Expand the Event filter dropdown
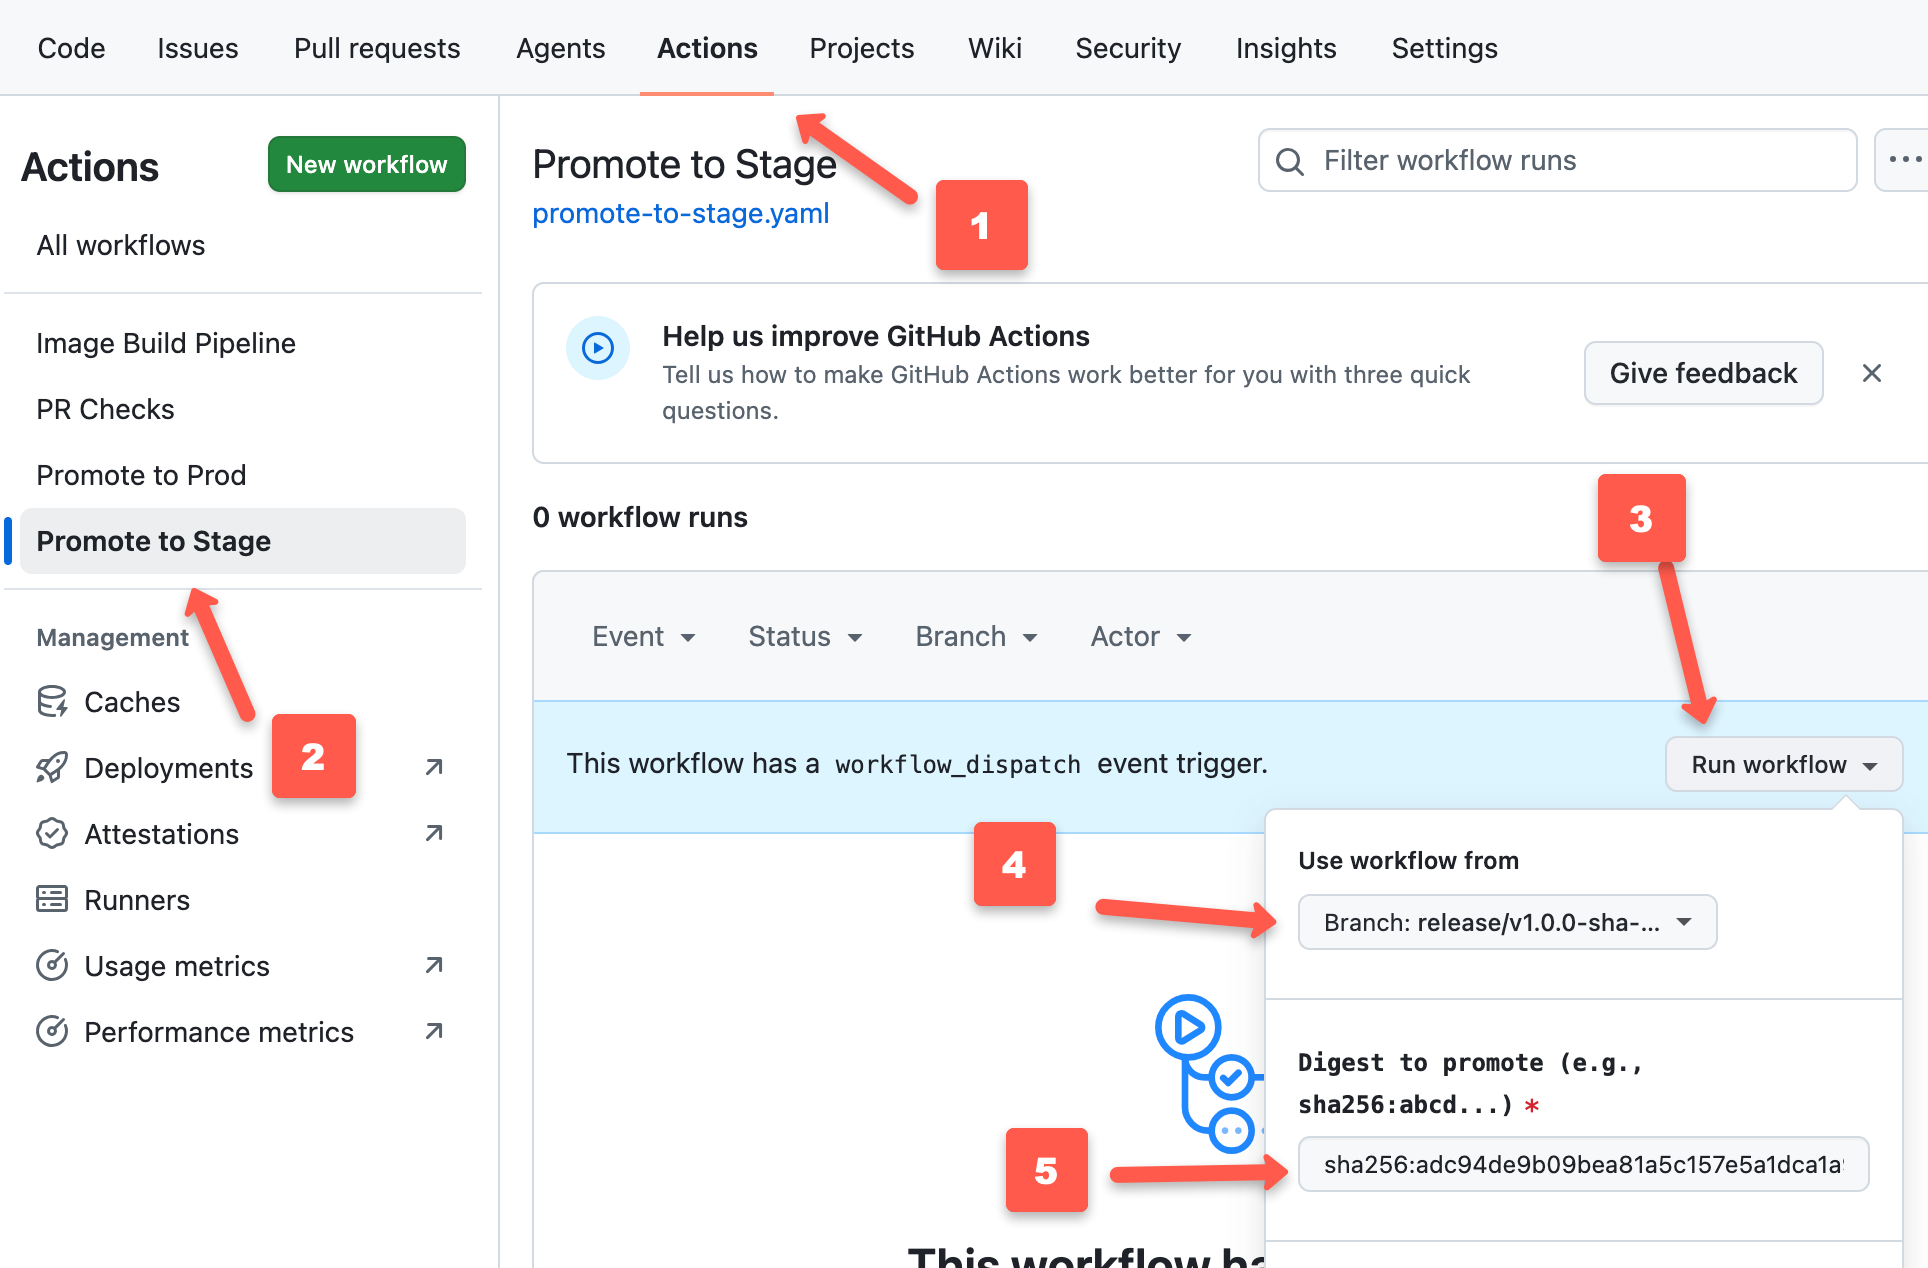This screenshot has width=1928, height=1268. pos(643,637)
